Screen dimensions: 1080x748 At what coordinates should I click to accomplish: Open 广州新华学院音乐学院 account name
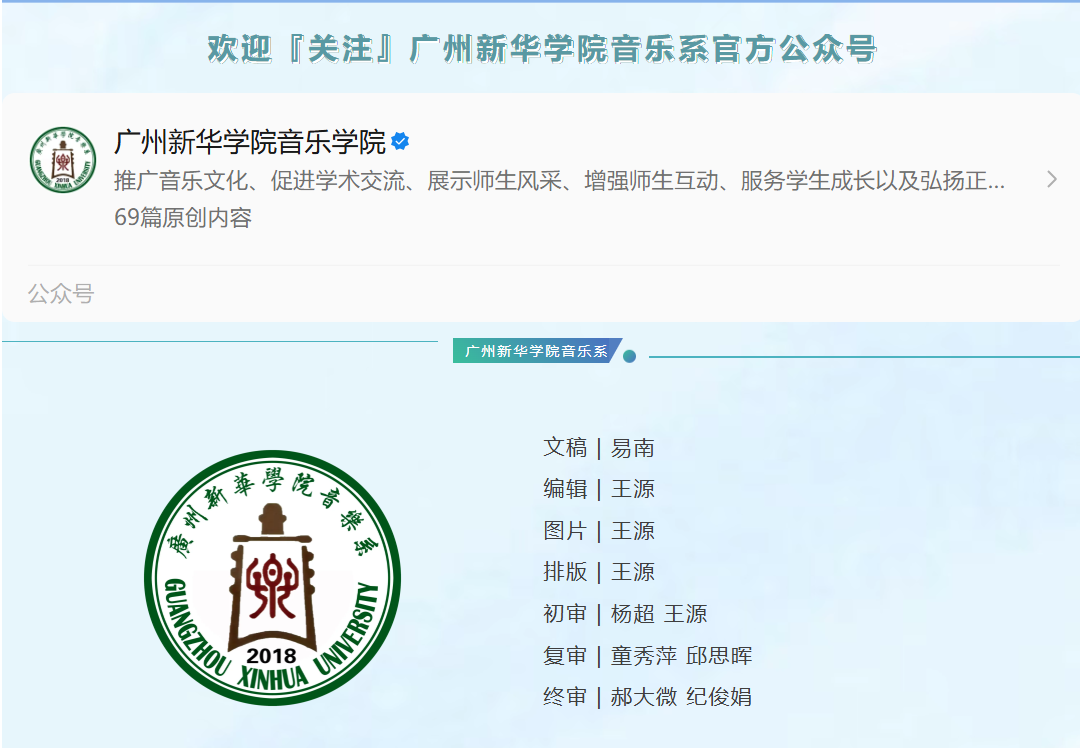pyautogui.click(x=250, y=142)
